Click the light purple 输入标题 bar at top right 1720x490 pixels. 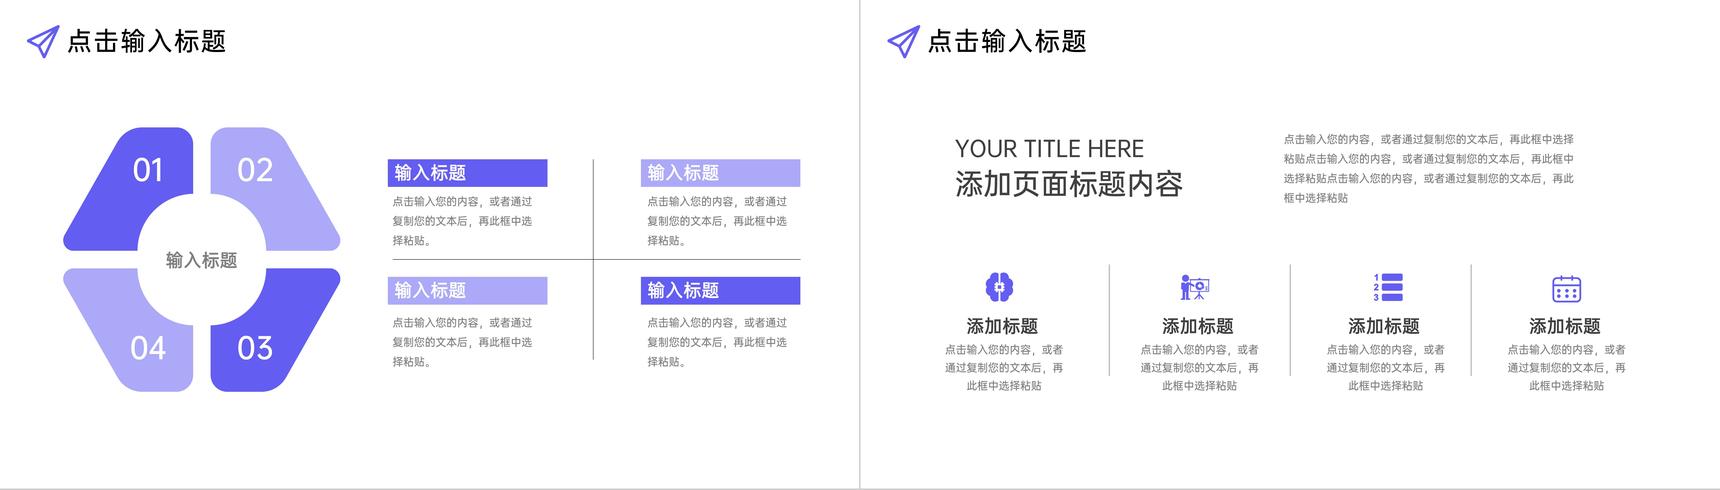coord(720,173)
